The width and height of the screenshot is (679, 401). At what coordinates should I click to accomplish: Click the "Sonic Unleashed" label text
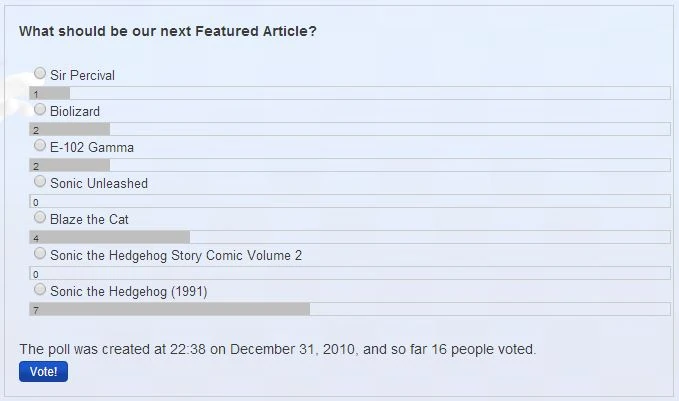(x=99, y=184)
